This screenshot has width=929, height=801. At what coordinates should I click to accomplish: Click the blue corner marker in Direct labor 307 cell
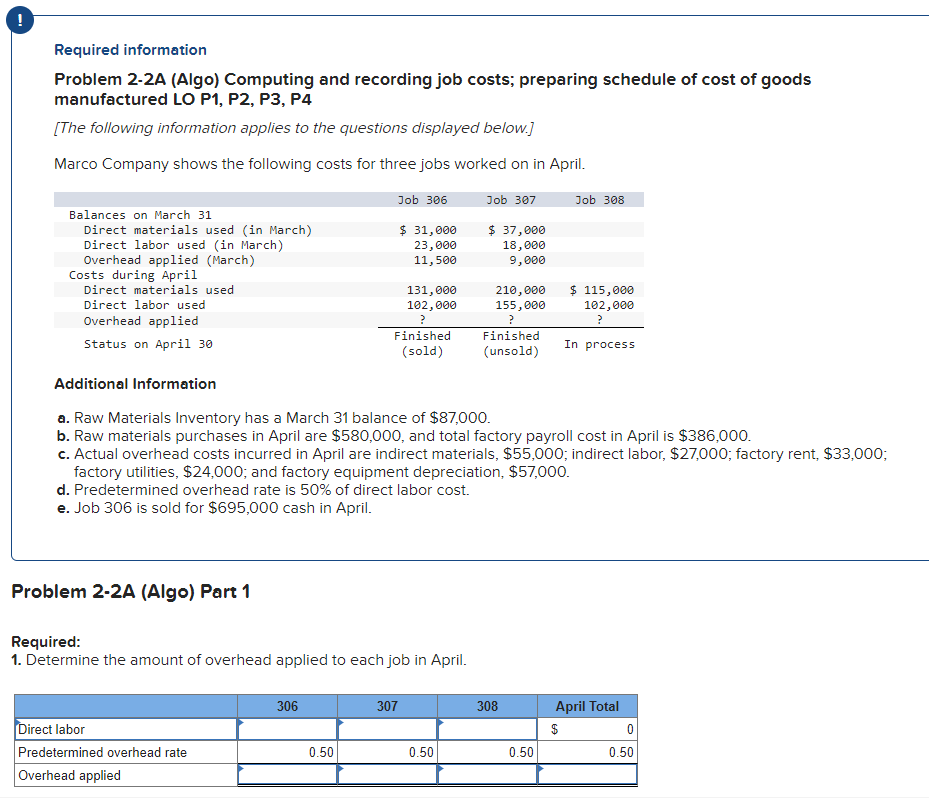(340, 724)
